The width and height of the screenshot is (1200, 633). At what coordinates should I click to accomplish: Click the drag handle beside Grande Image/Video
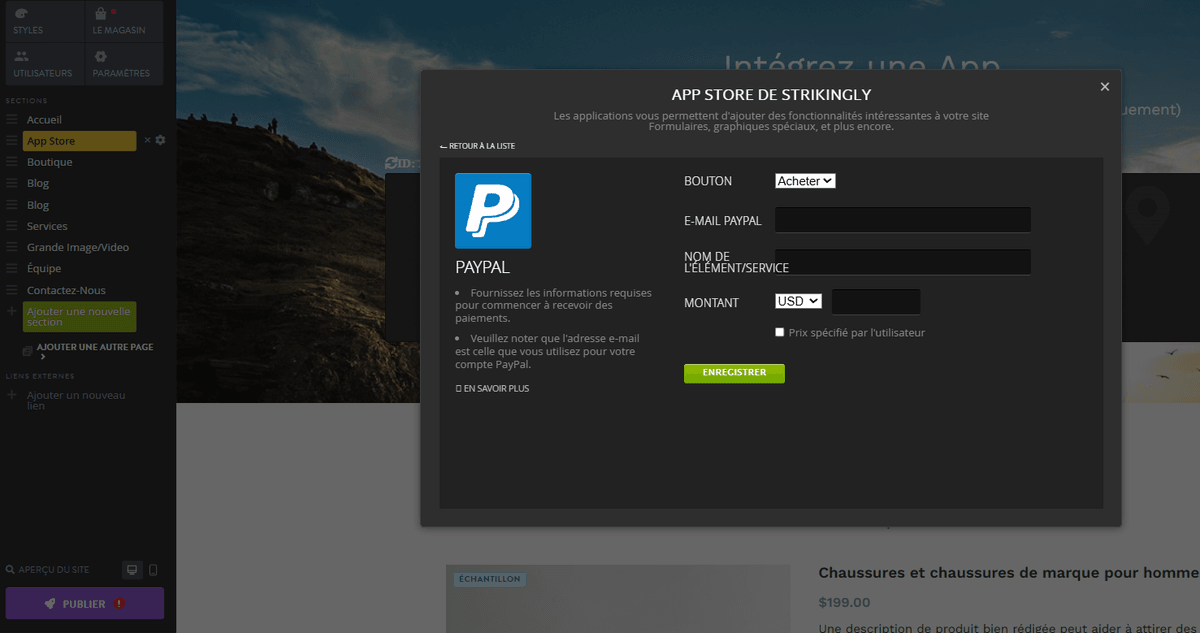[12, 247]
